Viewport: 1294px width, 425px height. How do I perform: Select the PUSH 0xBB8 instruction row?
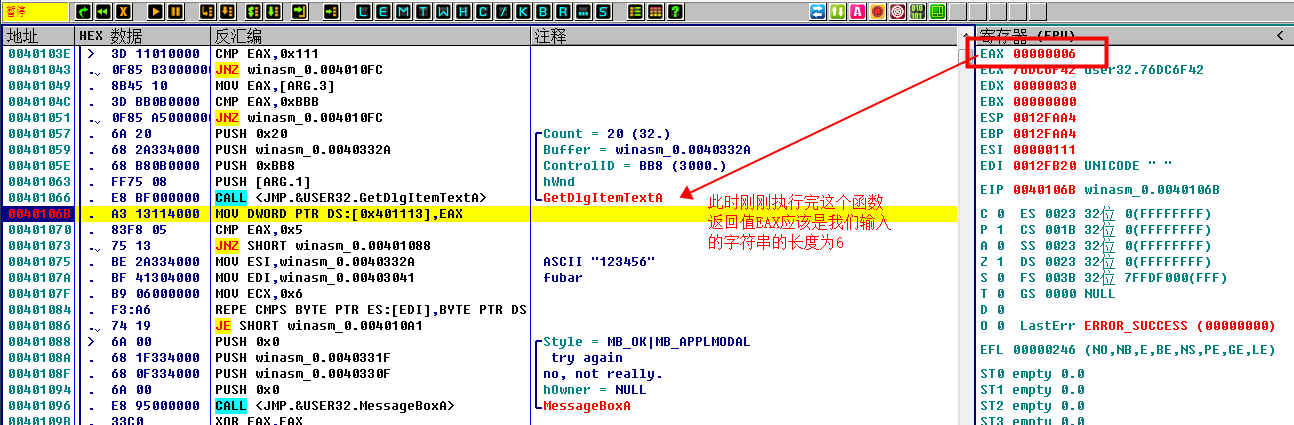(x=479, y=166)
